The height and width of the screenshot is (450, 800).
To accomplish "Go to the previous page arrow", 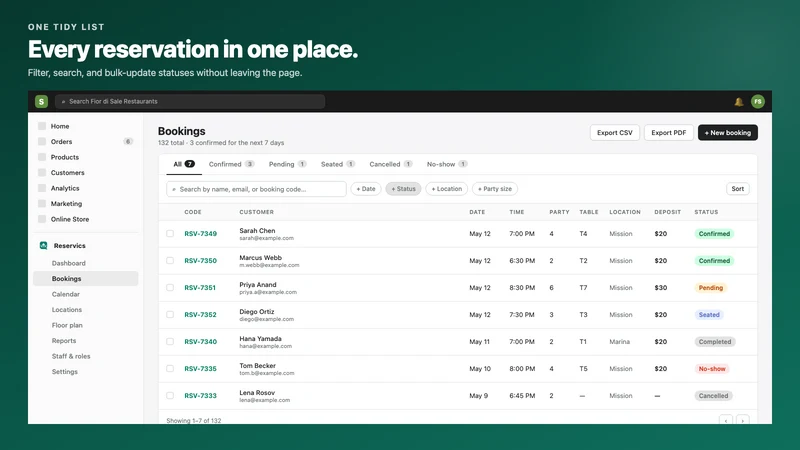I will (x=726, y=420).
